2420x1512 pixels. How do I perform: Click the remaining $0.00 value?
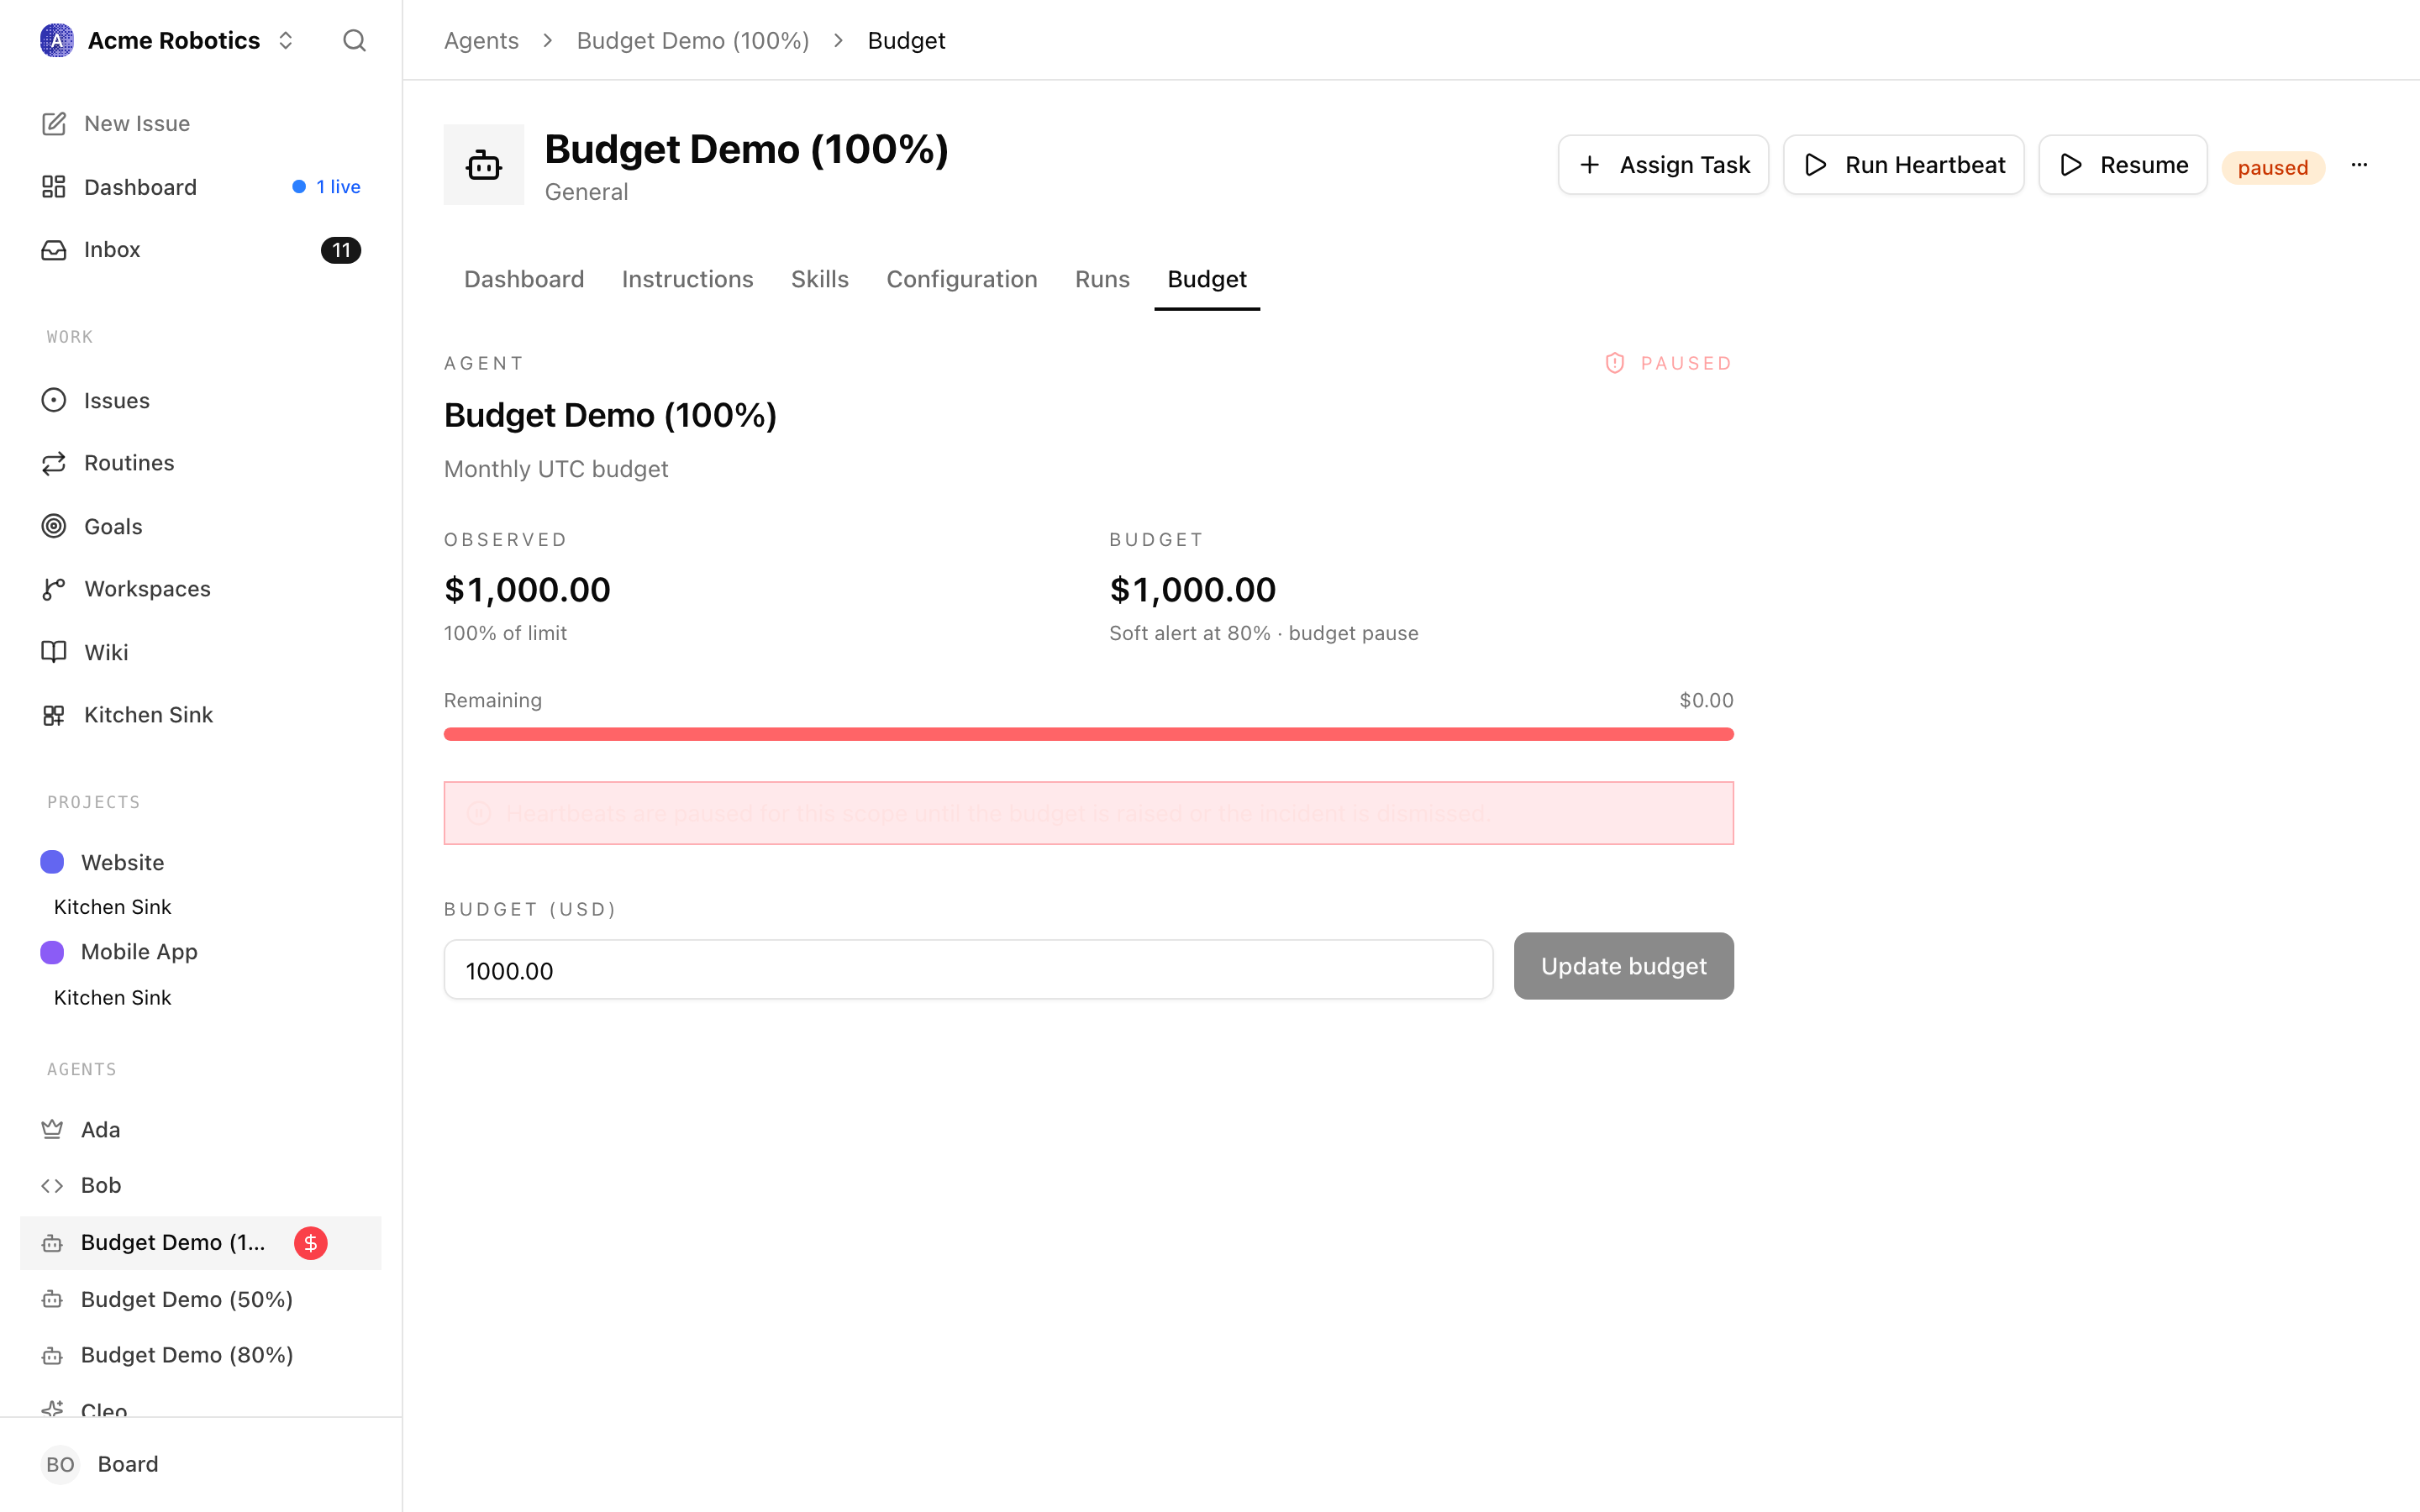pyautogui.click(x=1706, y=700)
